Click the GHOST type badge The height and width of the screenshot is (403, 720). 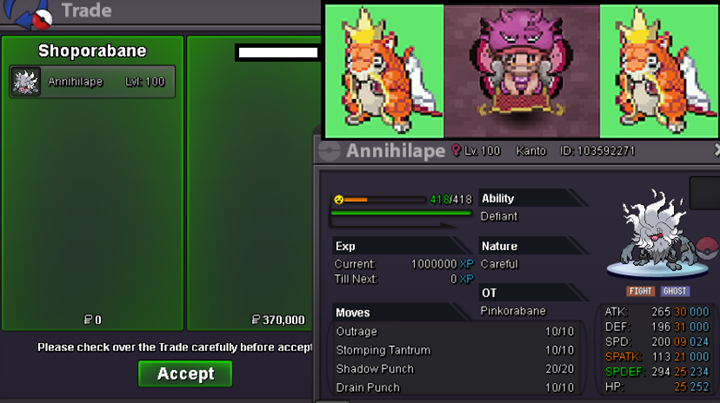coord(675,291)
